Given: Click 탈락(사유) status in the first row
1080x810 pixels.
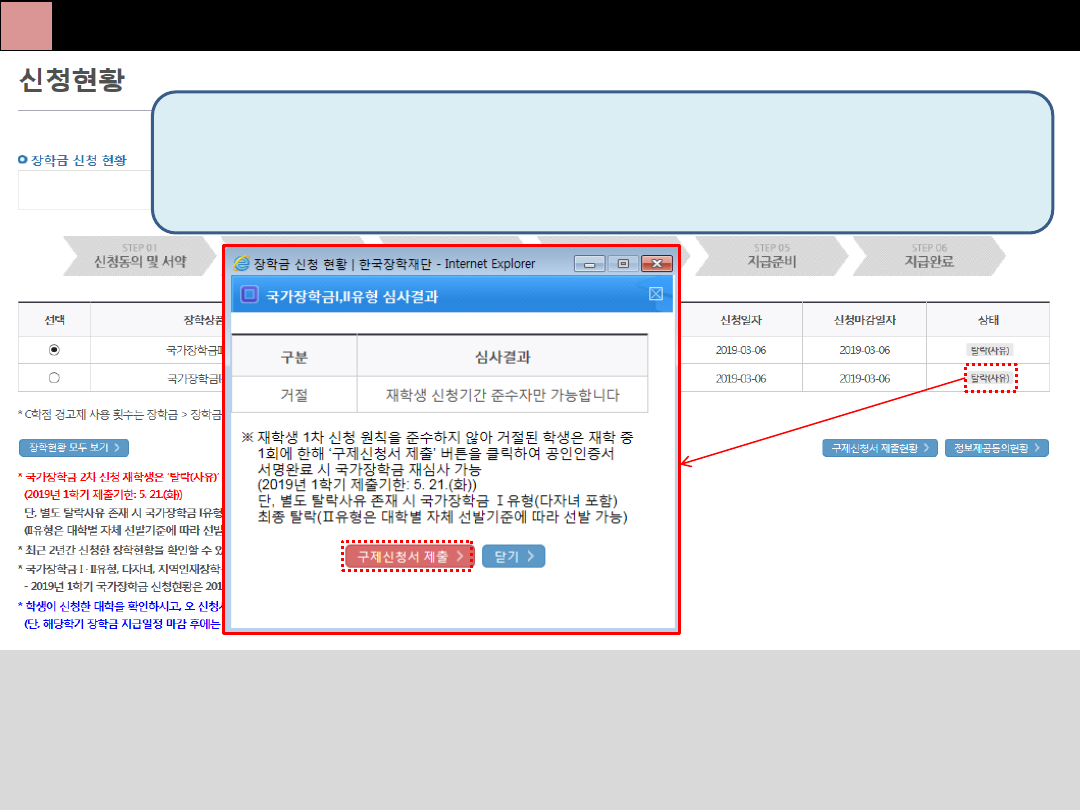Looking at the screenshot, I should click(x=989, y=350).
